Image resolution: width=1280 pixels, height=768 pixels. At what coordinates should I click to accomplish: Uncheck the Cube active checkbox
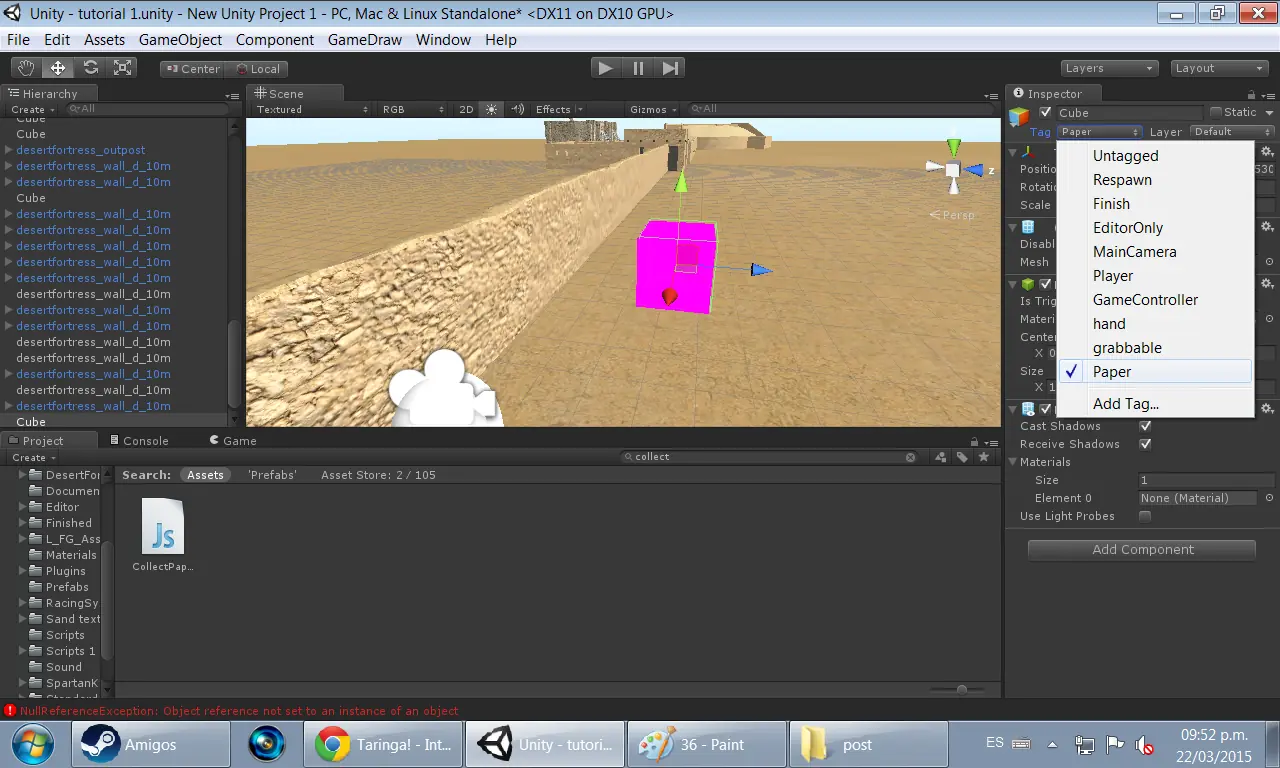(1045, 112)
